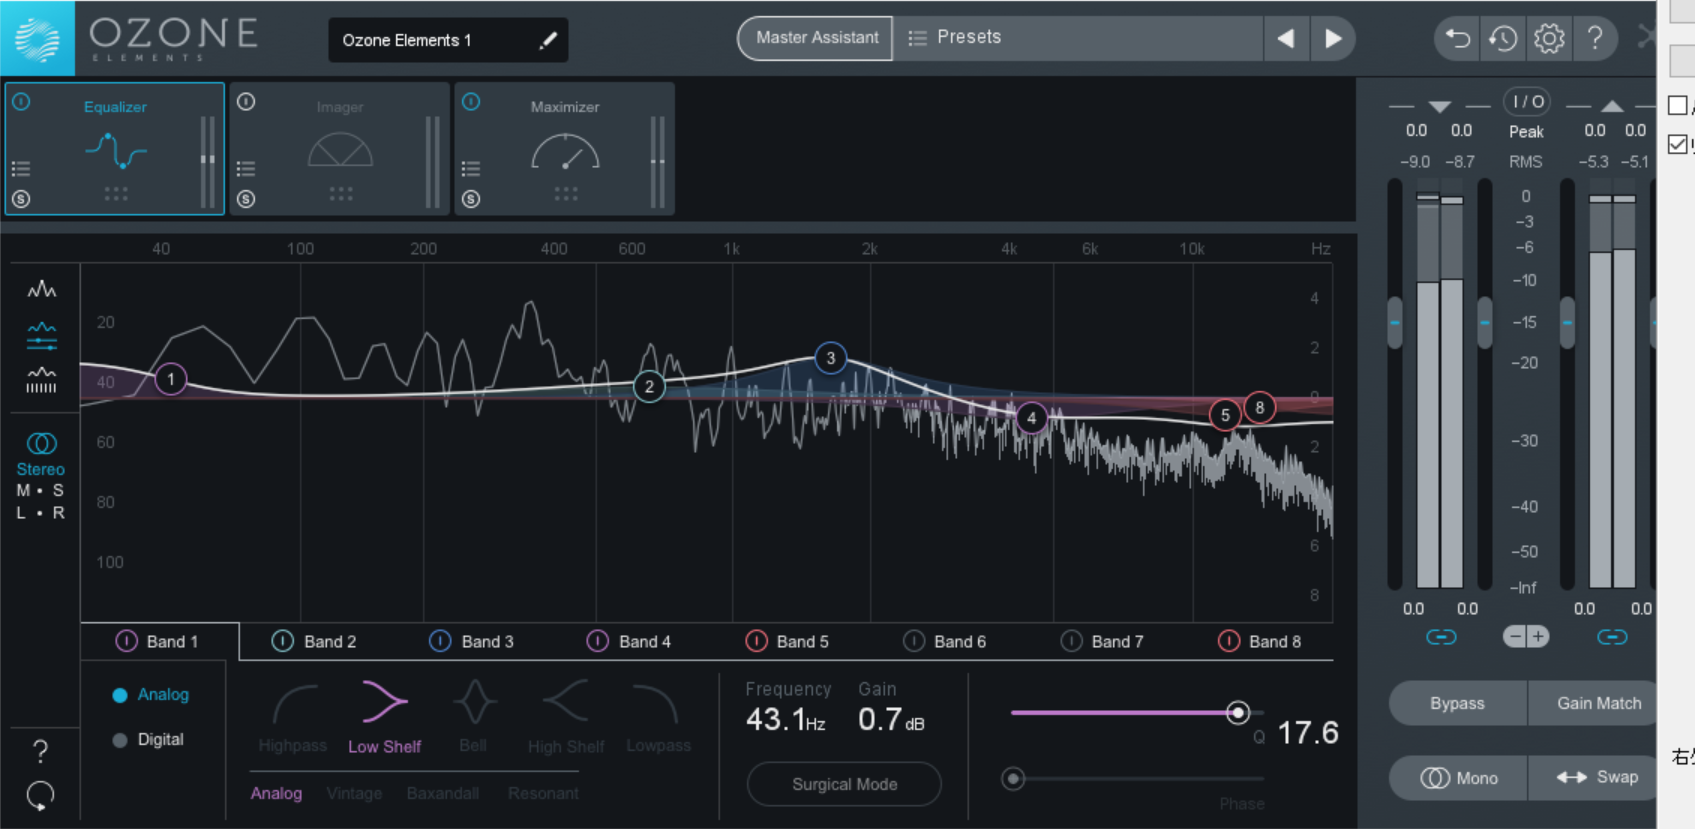This screenshot has height=829, width=1695.
Task: Select EQ node 5
Action: [x=1225, y=415]
